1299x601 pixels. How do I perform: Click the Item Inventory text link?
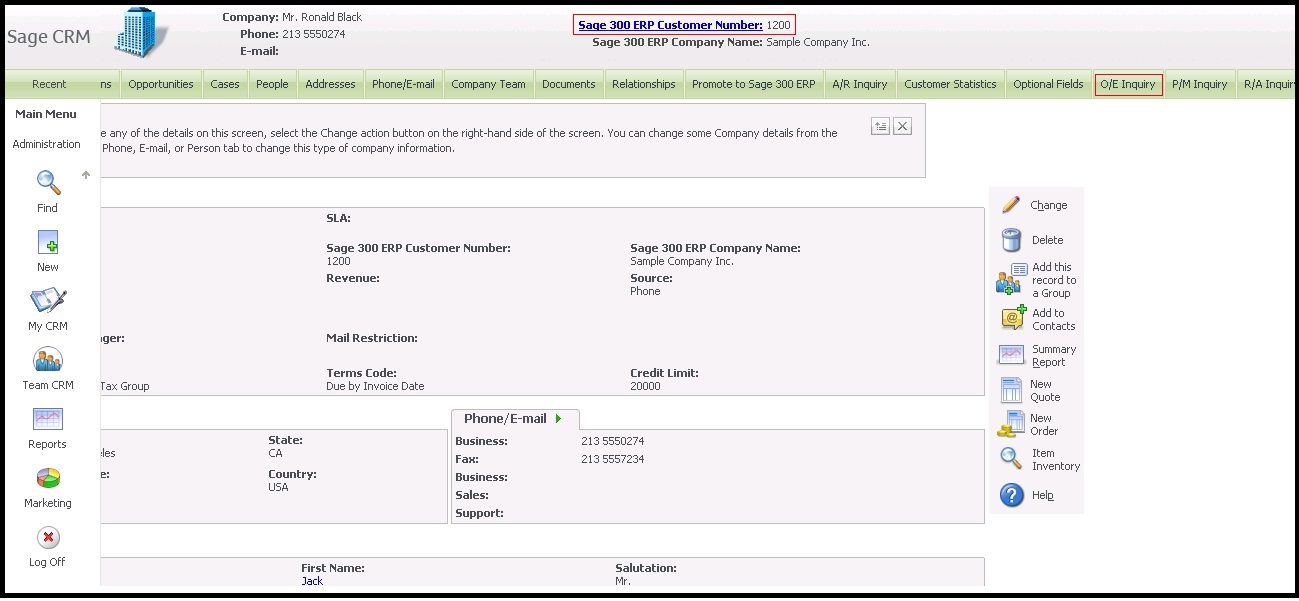pyautogui.click(x=1056, y=460)
